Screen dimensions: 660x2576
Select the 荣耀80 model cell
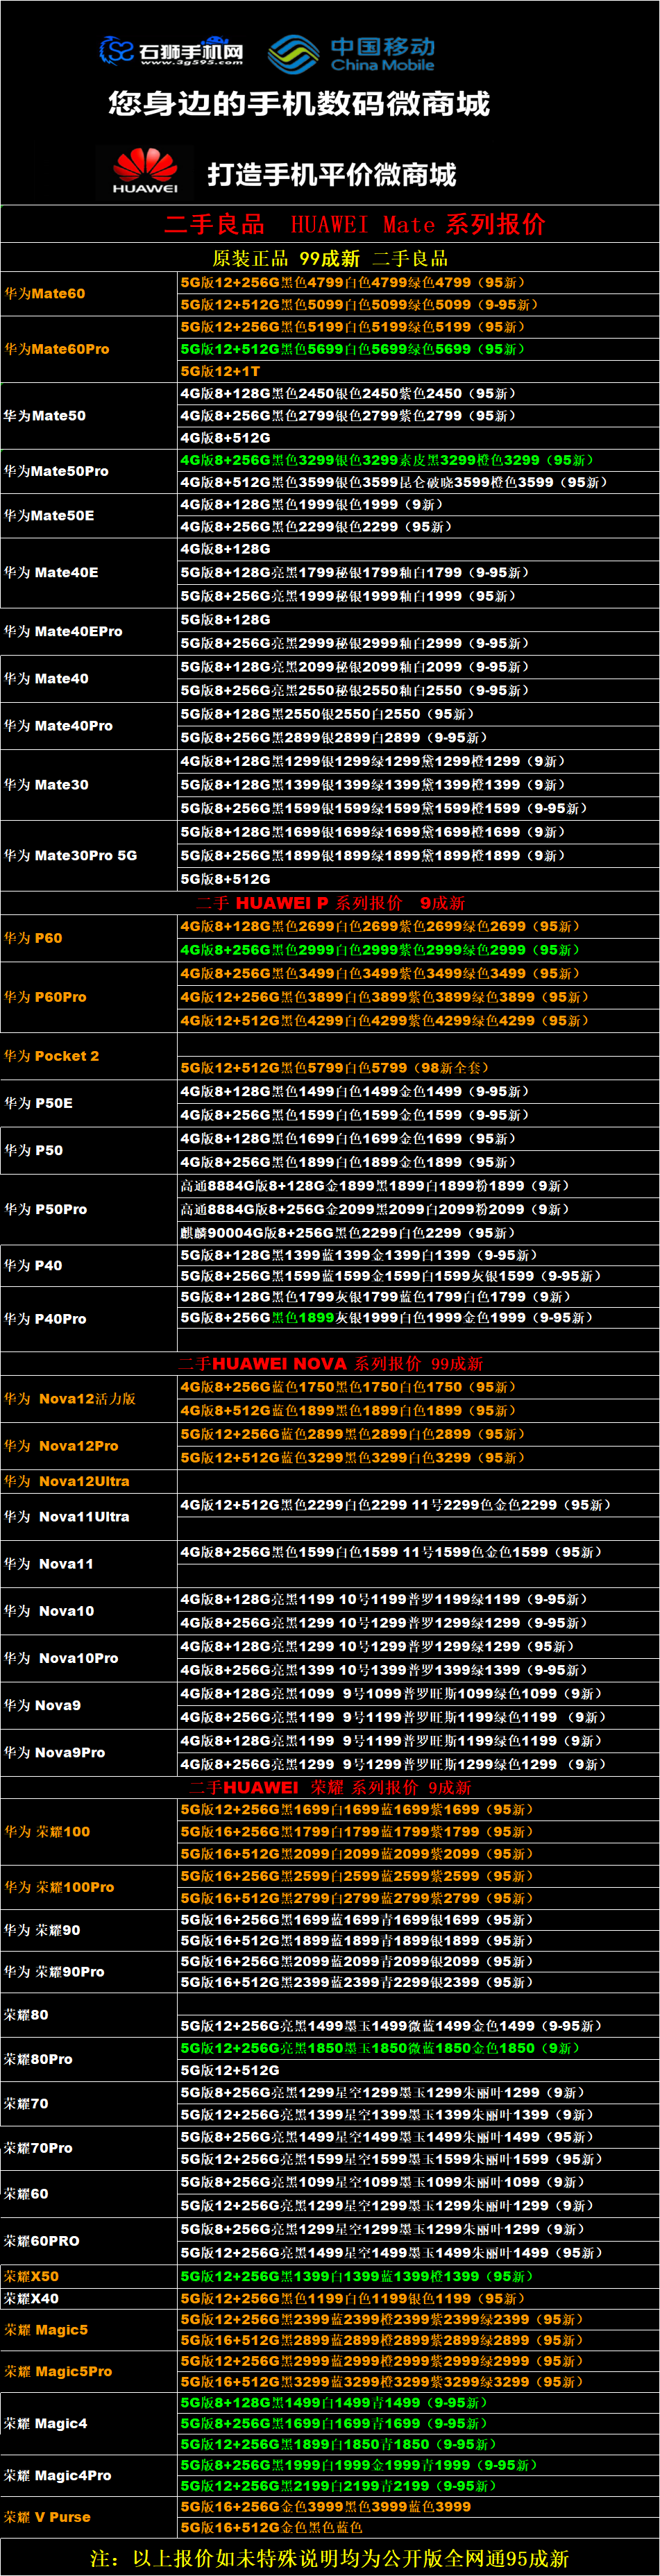click(89, 2014)
